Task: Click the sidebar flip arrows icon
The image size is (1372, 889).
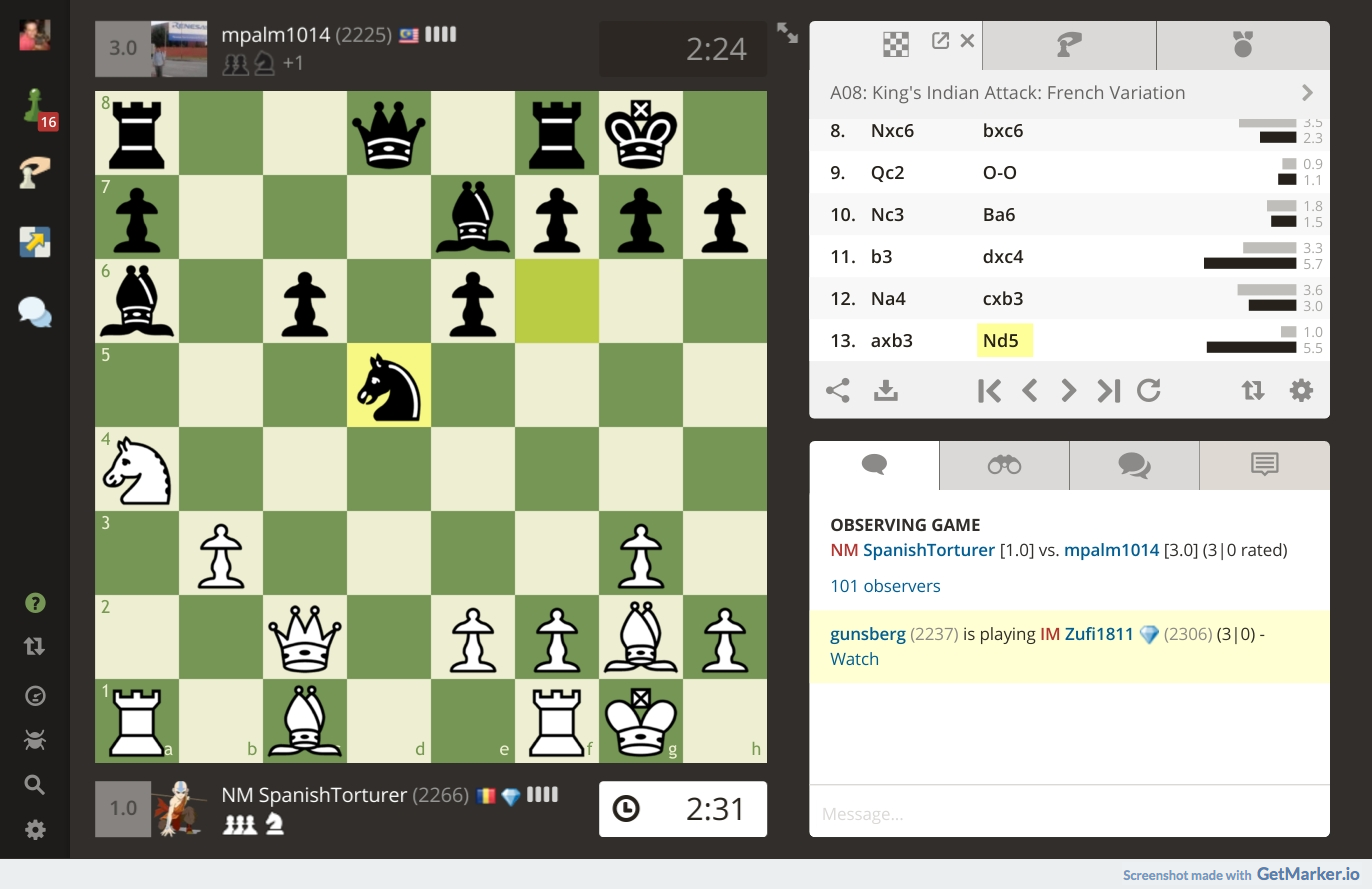Action: pyautogui.click(x=35, y=646)
